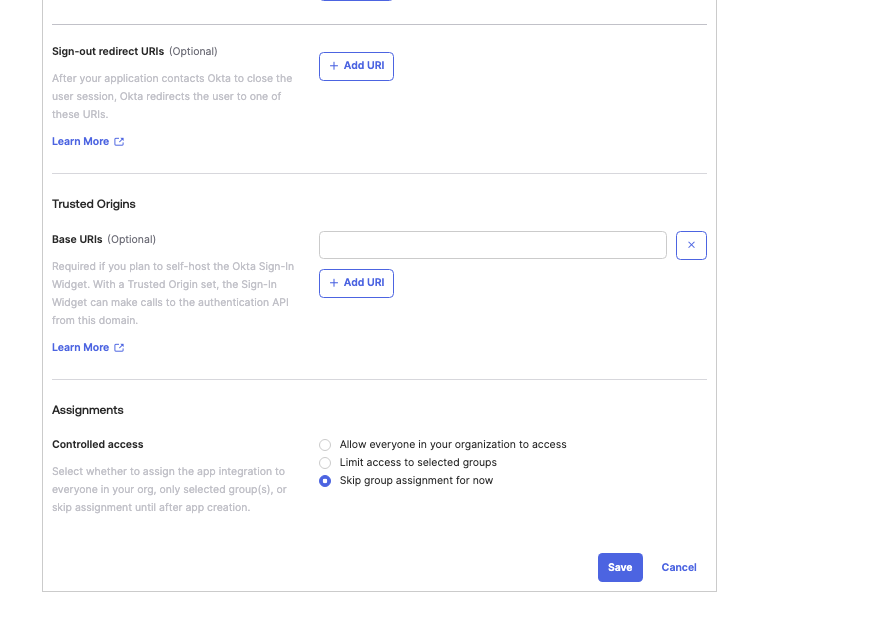Click the external link icon beside sign-out Learn More
This screenshot has height=620, width=886.
[x=119, y=141]
